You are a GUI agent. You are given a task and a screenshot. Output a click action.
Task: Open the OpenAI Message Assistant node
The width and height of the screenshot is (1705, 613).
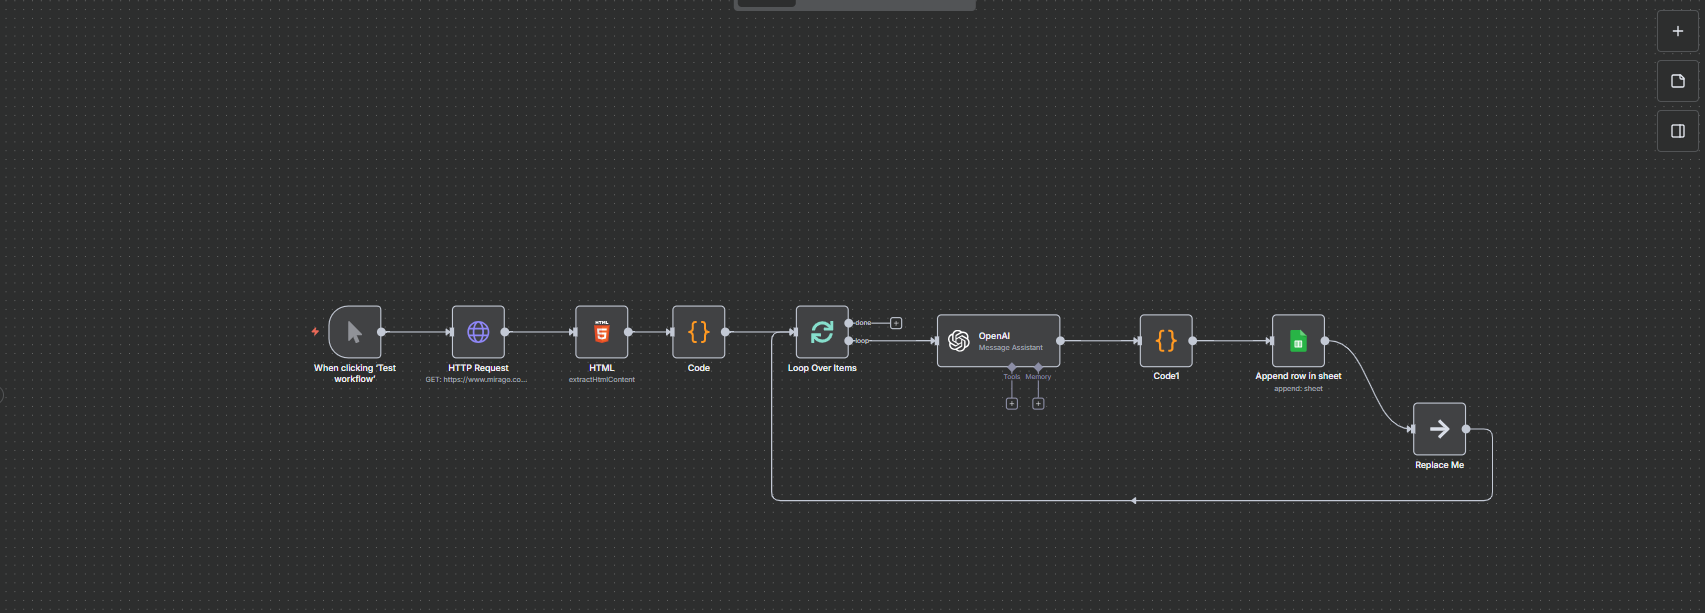(997, 341)
